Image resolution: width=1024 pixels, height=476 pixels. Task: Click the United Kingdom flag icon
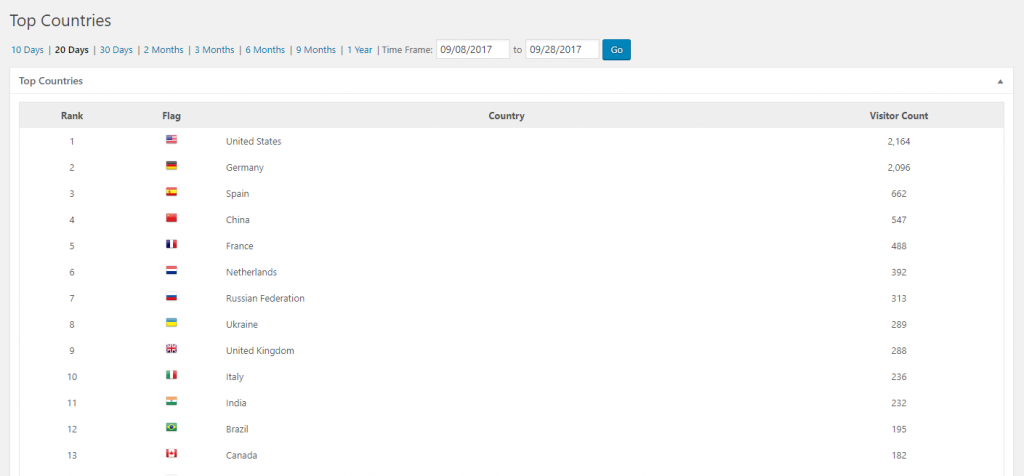172,349
